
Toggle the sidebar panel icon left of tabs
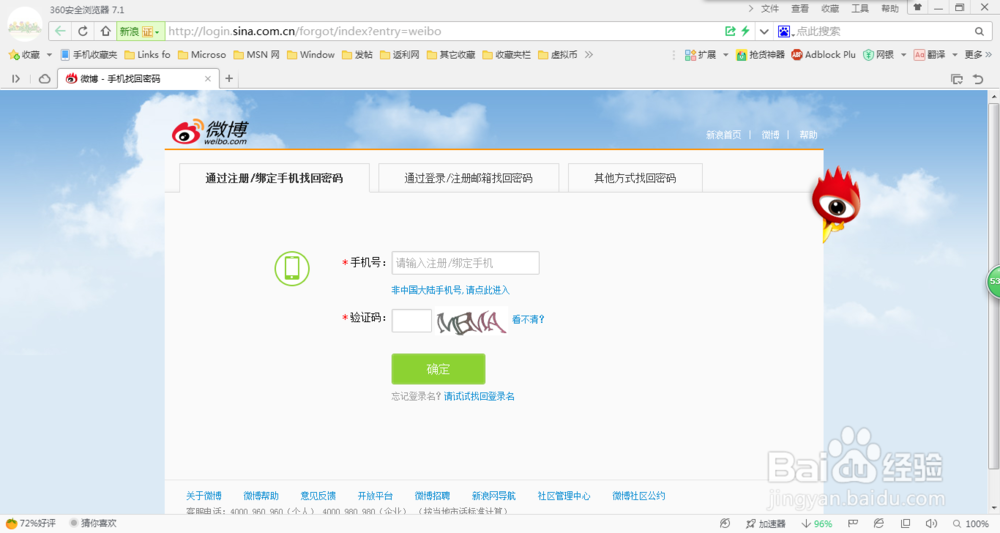(16, 78)
